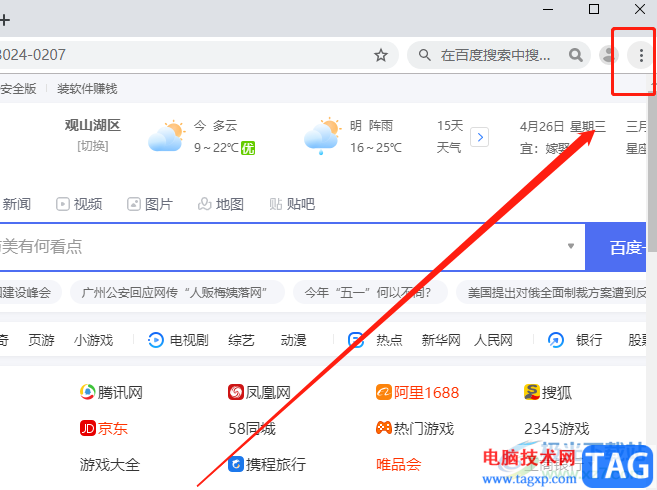Open the 腾讯网 site link
The height and width of the screenshot is (490, 657).
tap(111, 392)
